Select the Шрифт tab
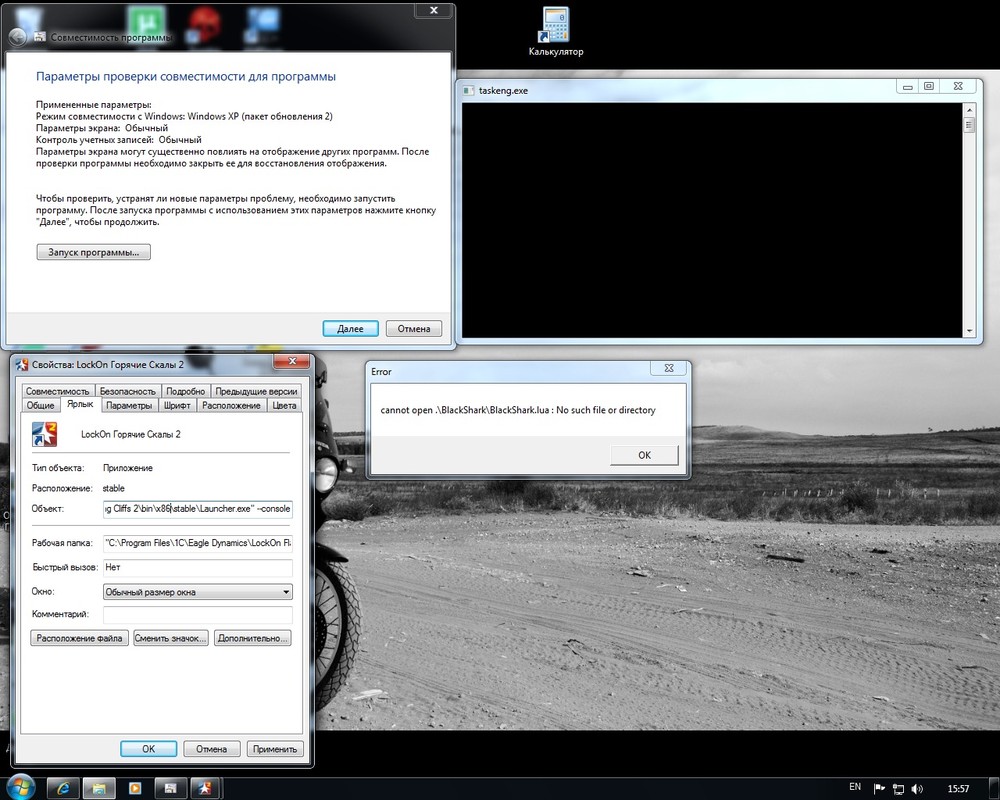The height and width of the screenshot is (800, 1000). point(177,405)
